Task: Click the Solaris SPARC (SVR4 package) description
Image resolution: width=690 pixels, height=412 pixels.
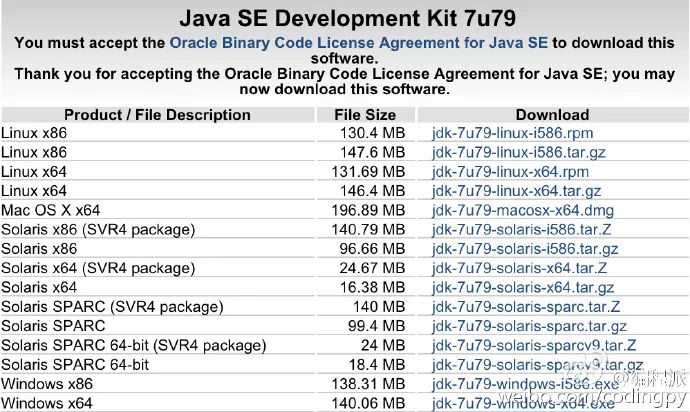Action: (x=112, y=307)
